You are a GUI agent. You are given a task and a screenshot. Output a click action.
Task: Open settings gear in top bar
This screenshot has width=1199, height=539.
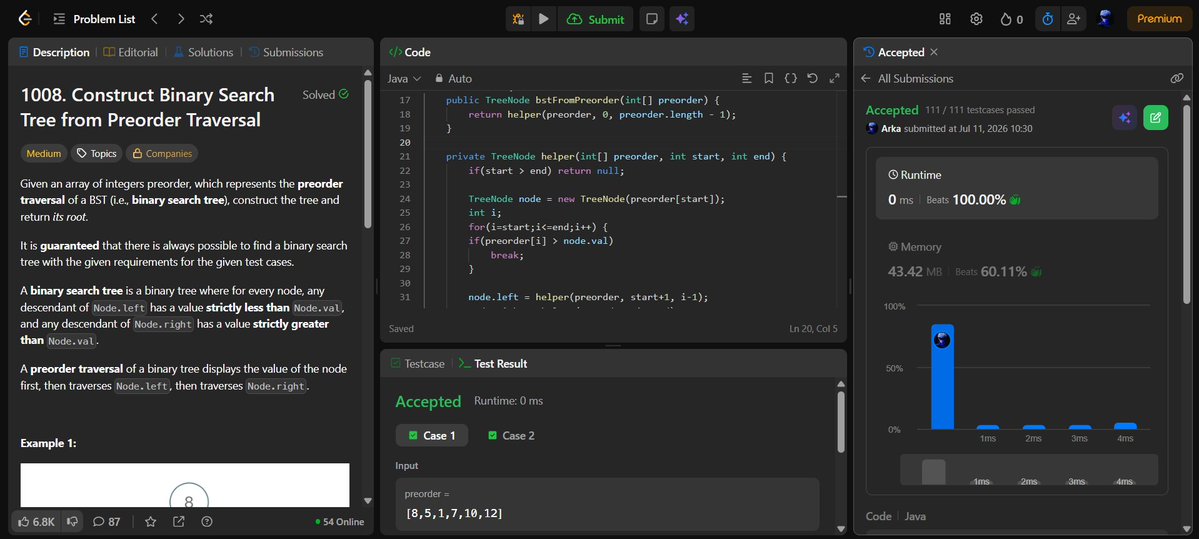[976, 19]
